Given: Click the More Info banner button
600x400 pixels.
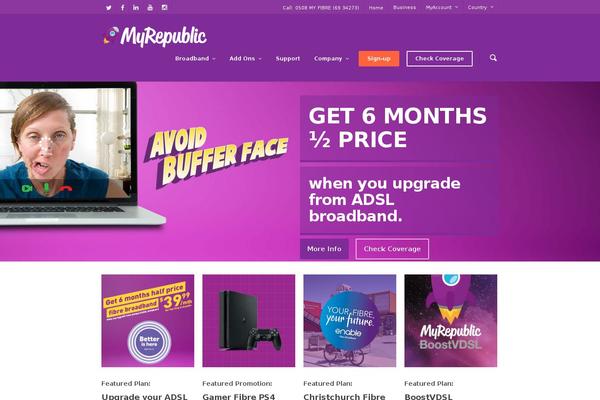Looking at the screenshot, I should click(x=324, y=249).
